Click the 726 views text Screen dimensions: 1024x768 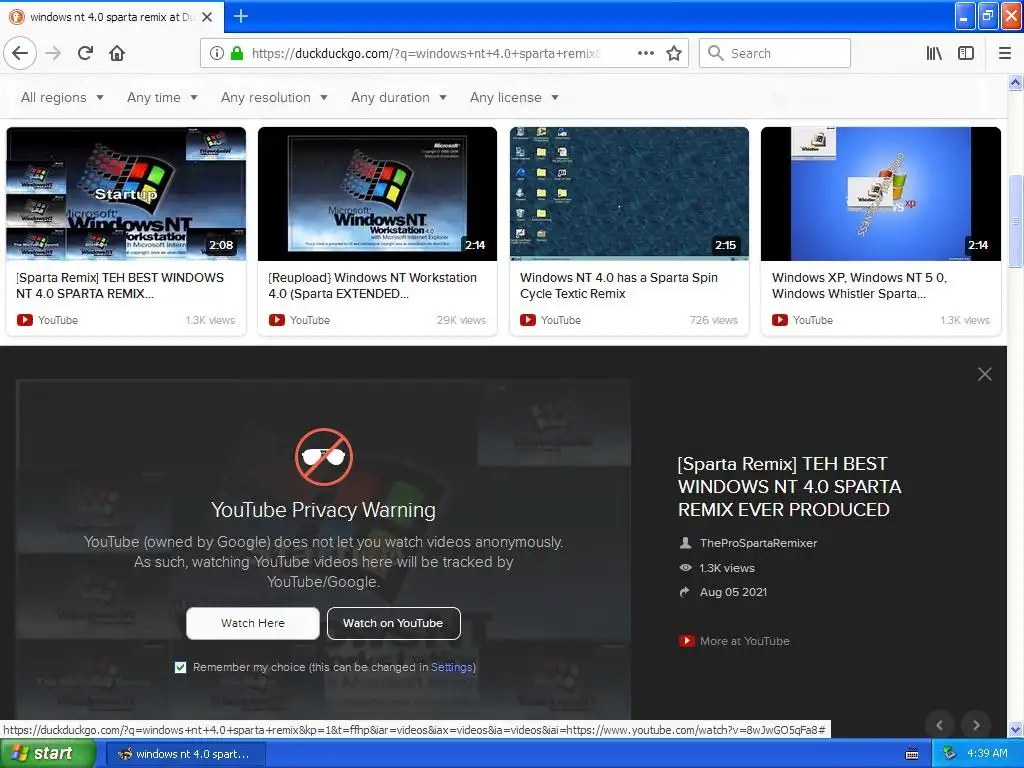tap(713, 320)
